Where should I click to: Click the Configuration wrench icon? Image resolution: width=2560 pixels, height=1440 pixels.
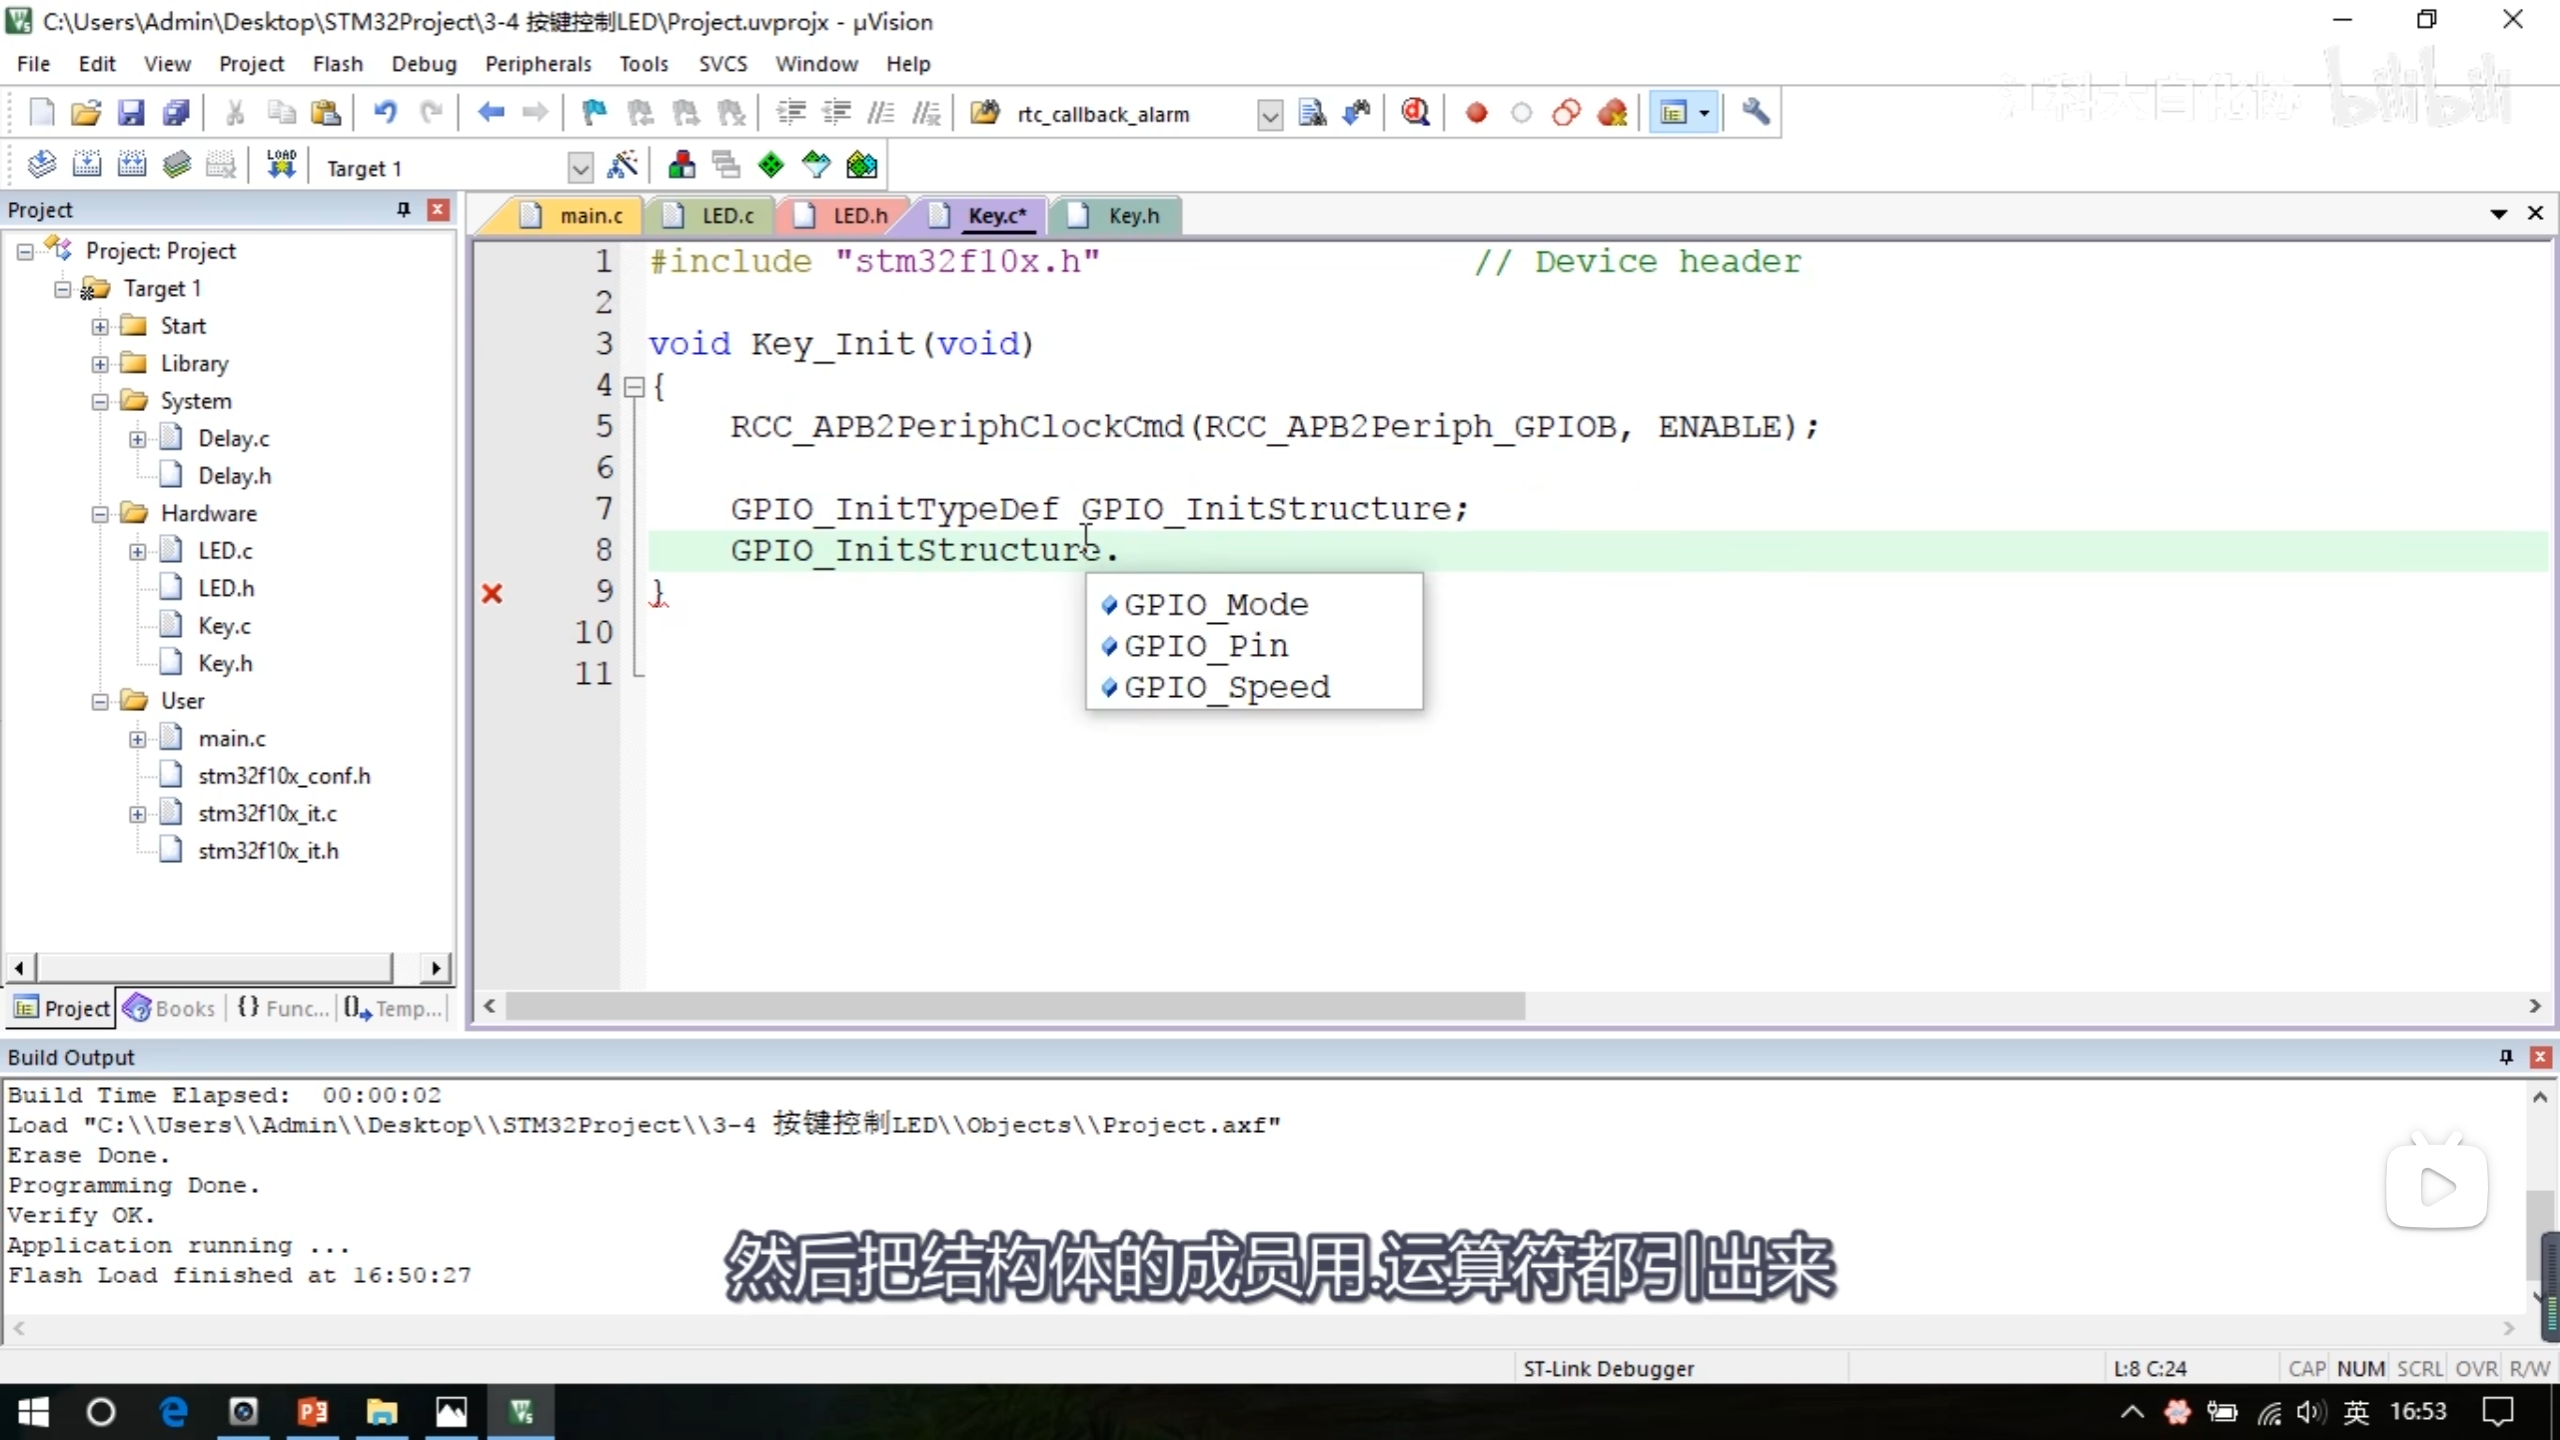tap(1755, 113)
